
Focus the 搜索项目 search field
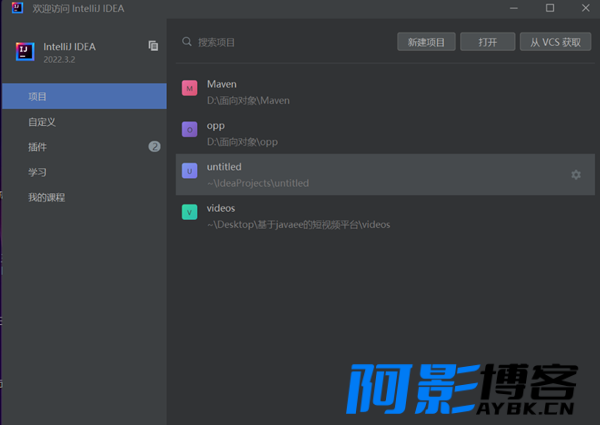tap(287, 42)
